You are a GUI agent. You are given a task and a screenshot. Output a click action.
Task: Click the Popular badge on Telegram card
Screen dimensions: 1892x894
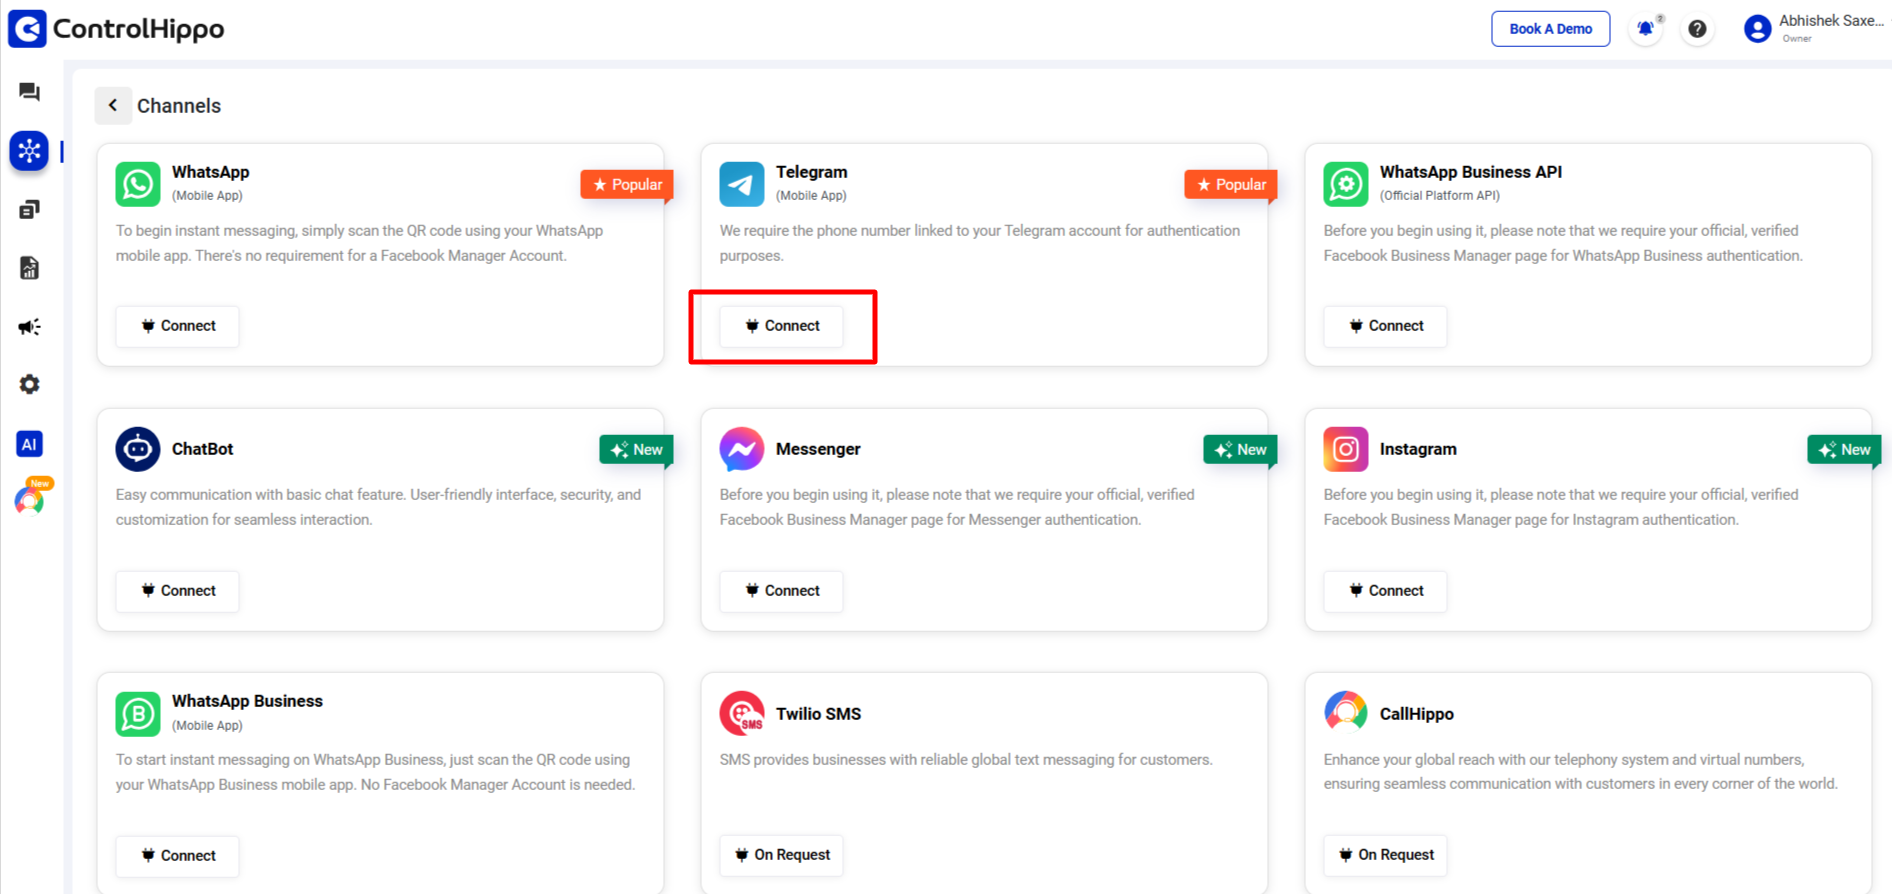coord(1231,185)
